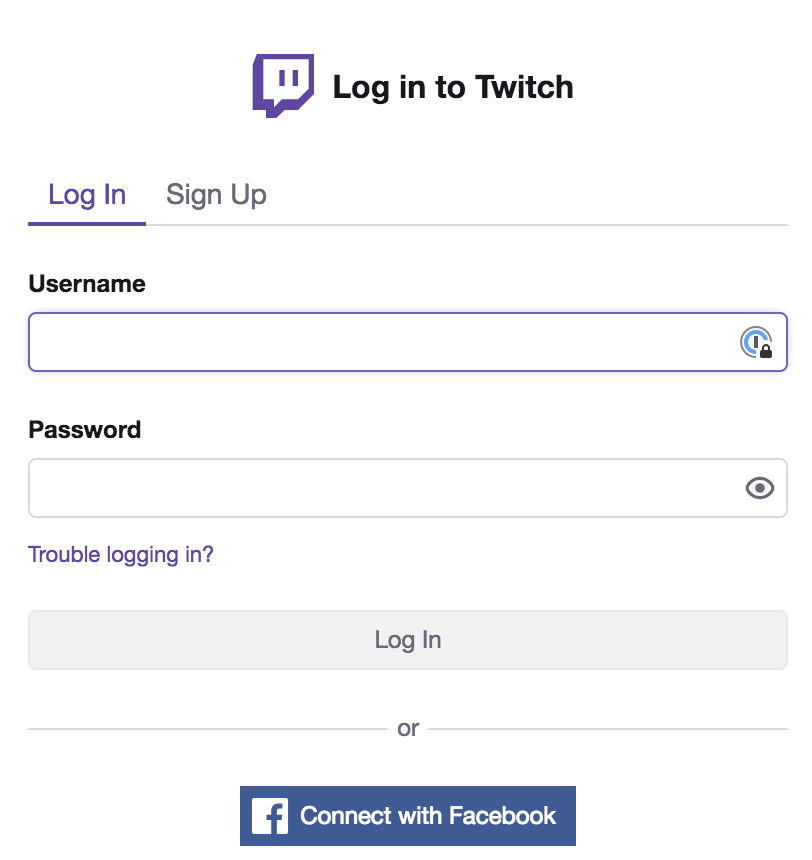Open the password manager icon in Username field
Screen dimensions: 812x860
pos(757,342)
